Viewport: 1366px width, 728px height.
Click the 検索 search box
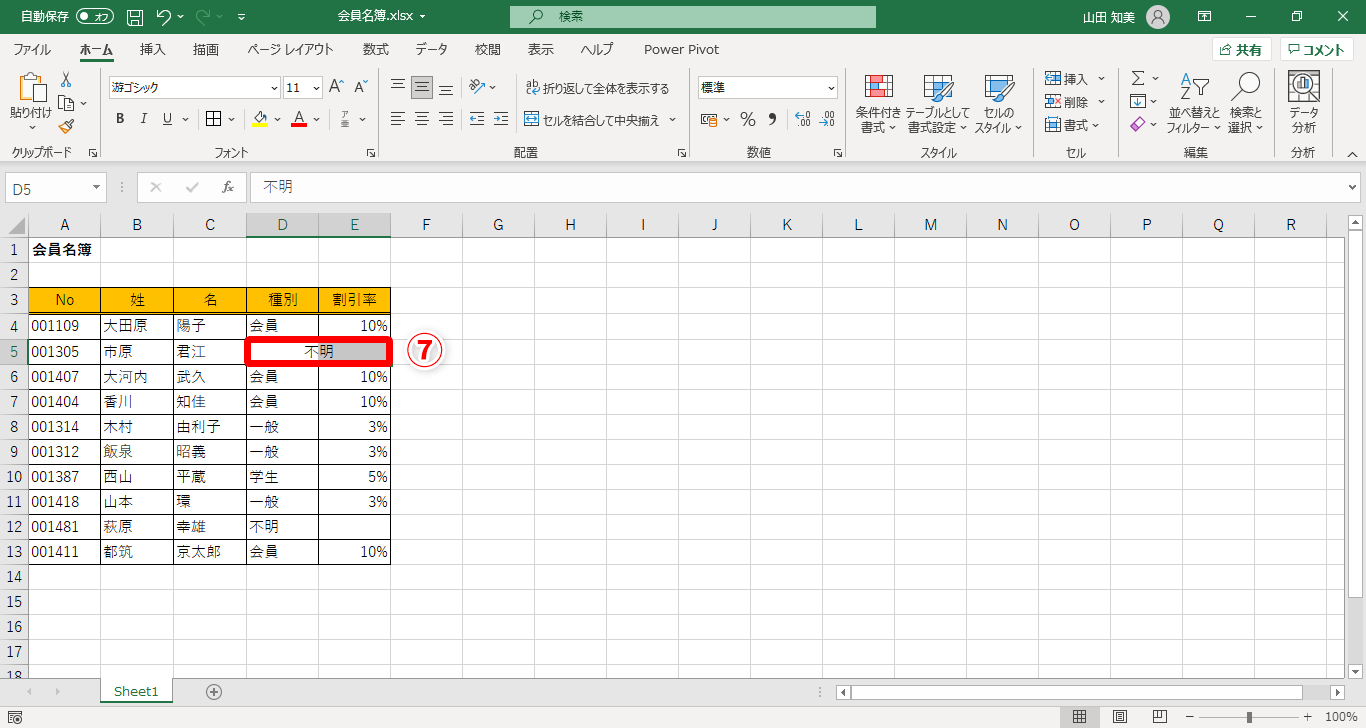point(692,17)
